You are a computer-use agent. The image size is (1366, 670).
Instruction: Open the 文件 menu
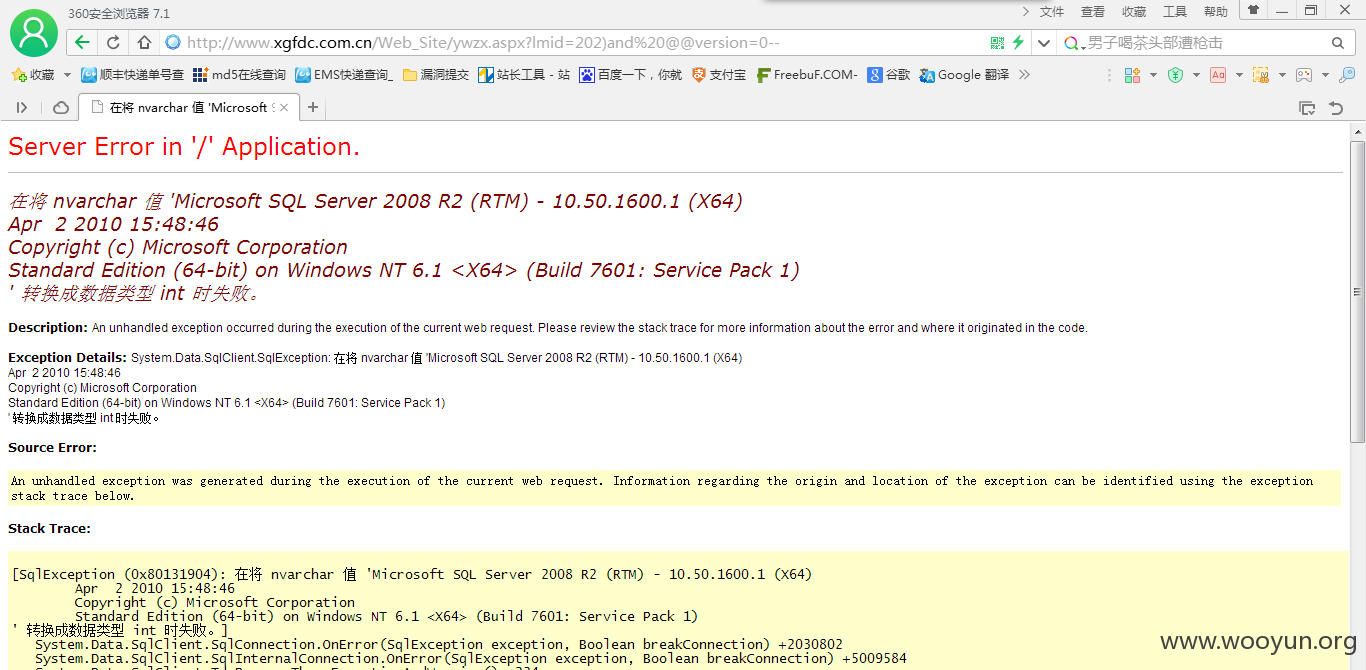1052,12
